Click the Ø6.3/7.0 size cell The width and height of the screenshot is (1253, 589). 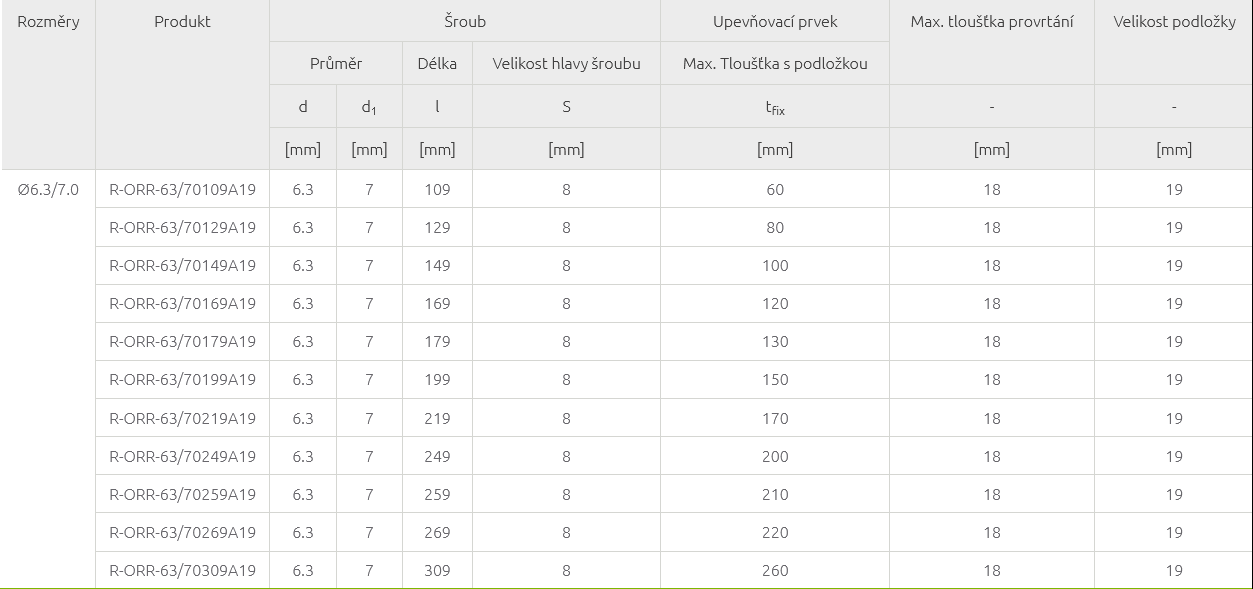[48, 189]
